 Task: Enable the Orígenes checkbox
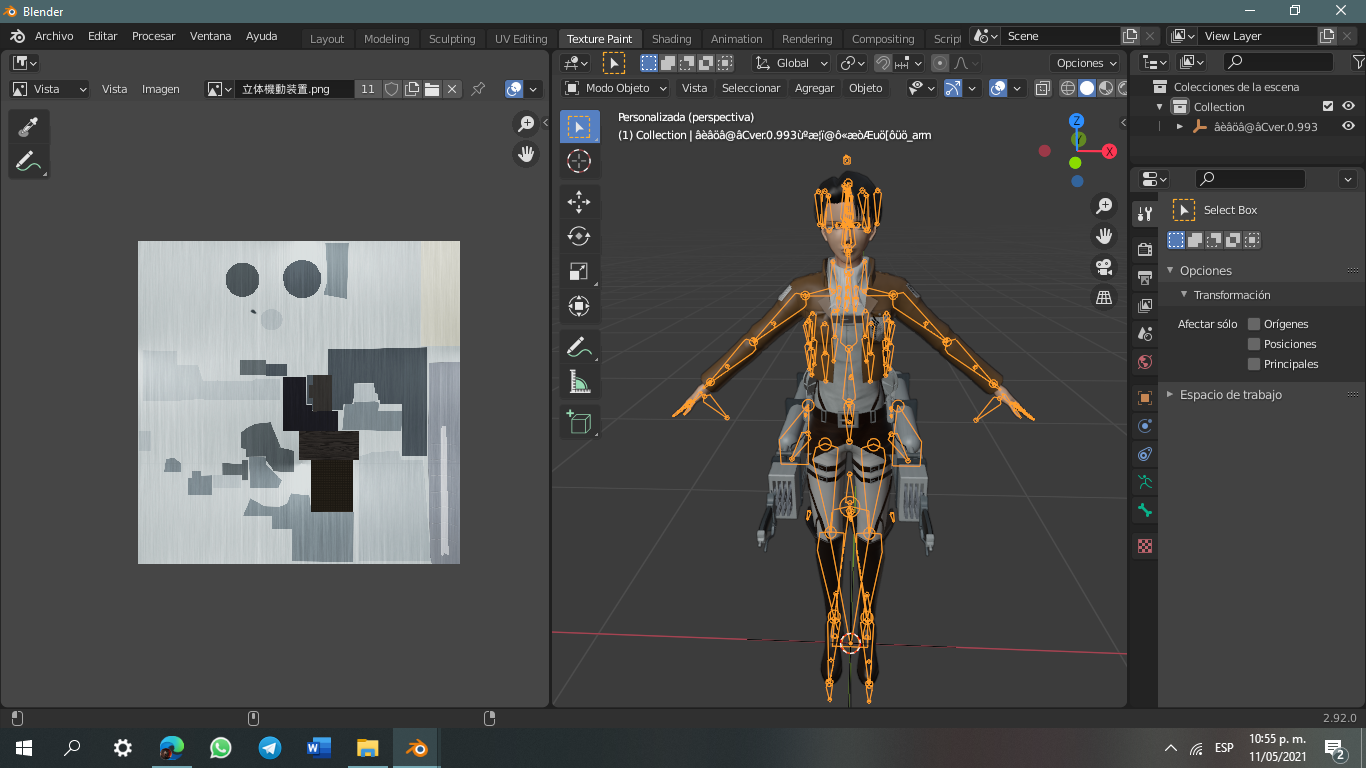coord(1254,324)
